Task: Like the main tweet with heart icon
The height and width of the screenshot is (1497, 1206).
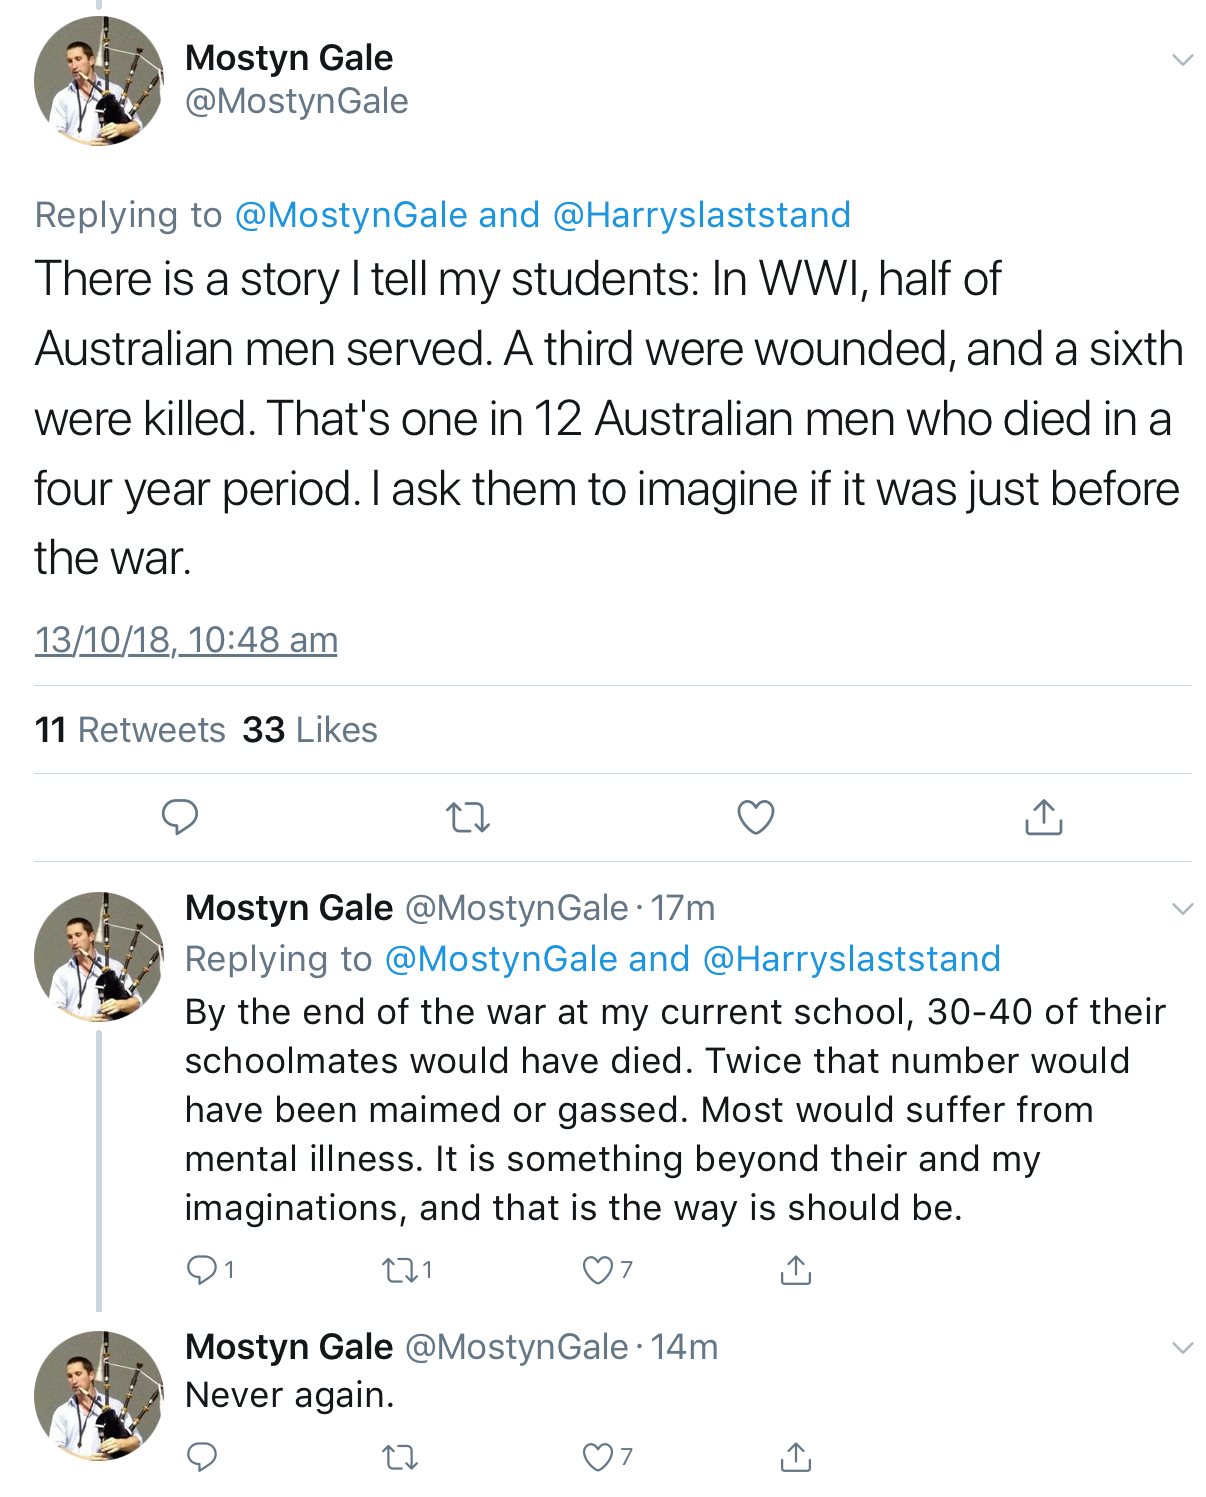Action: (x=756, y=817)
